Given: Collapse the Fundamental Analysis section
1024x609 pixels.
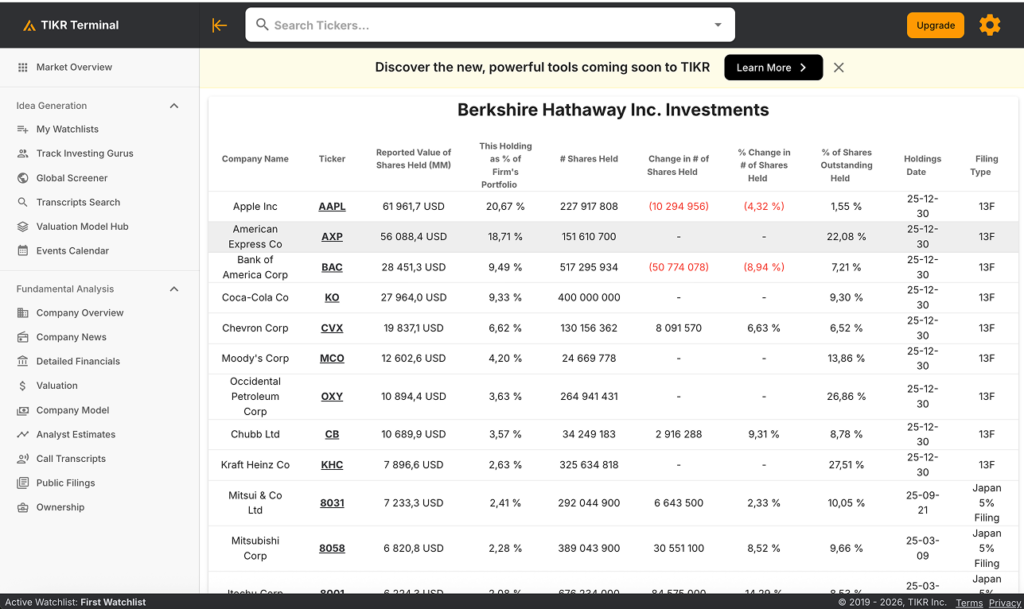Looking at the screenshot, I should tap(174, 290).
